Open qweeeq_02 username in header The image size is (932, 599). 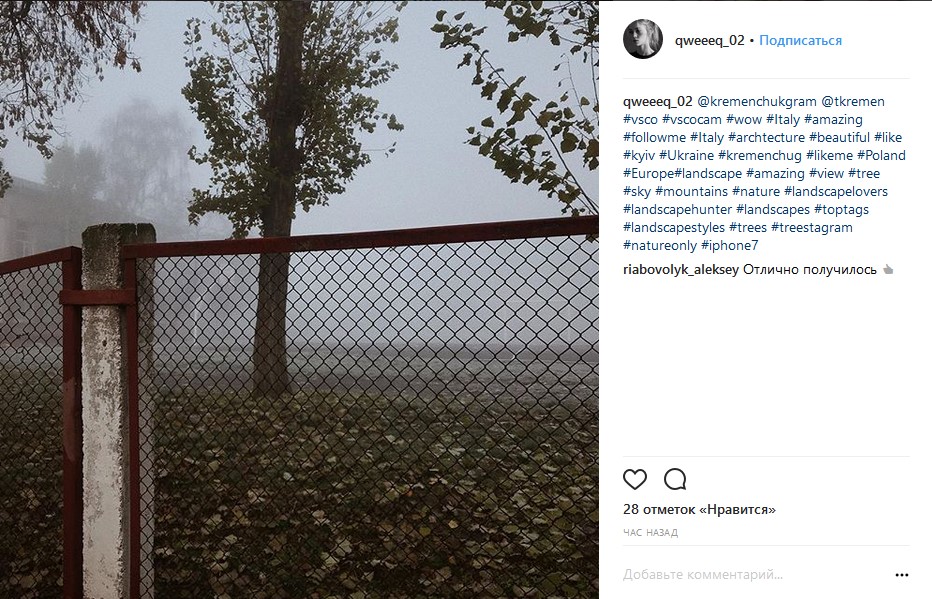point(710,40)
